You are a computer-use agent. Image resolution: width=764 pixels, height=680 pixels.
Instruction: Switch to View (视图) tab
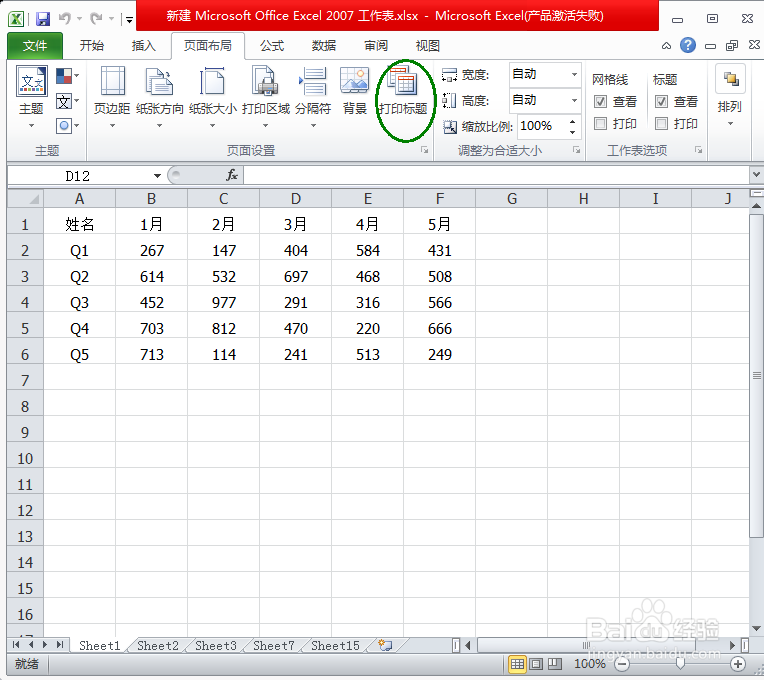pos(428,46)
